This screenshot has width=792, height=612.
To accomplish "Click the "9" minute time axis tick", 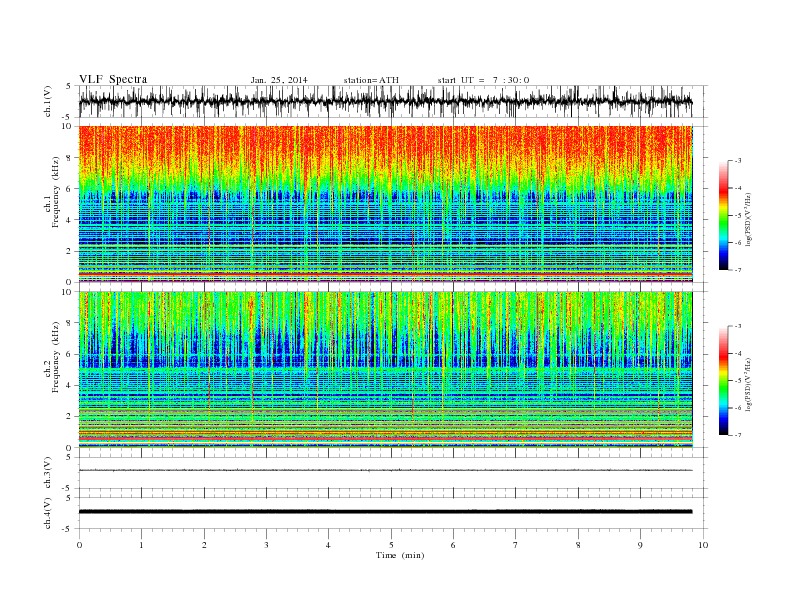I will click(x=640, y=545).
